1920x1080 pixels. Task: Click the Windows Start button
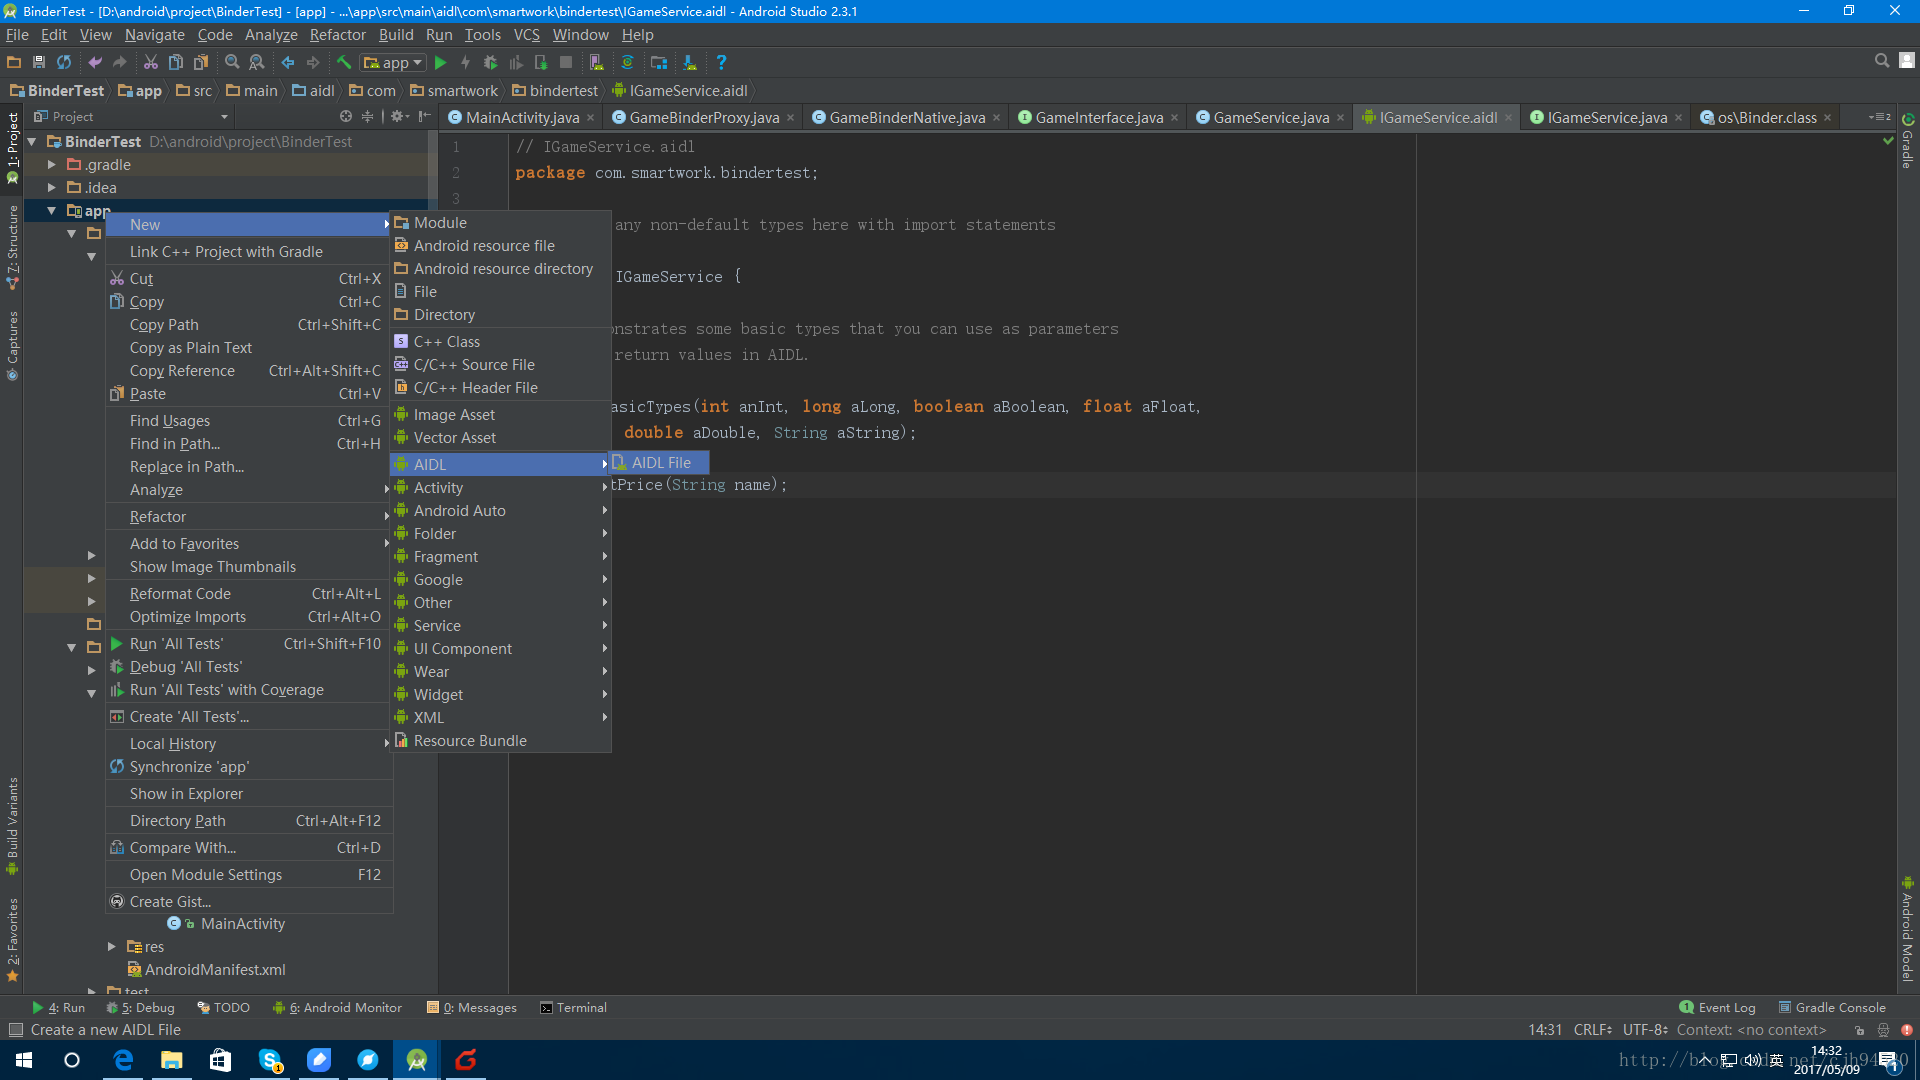[24, 1060]
